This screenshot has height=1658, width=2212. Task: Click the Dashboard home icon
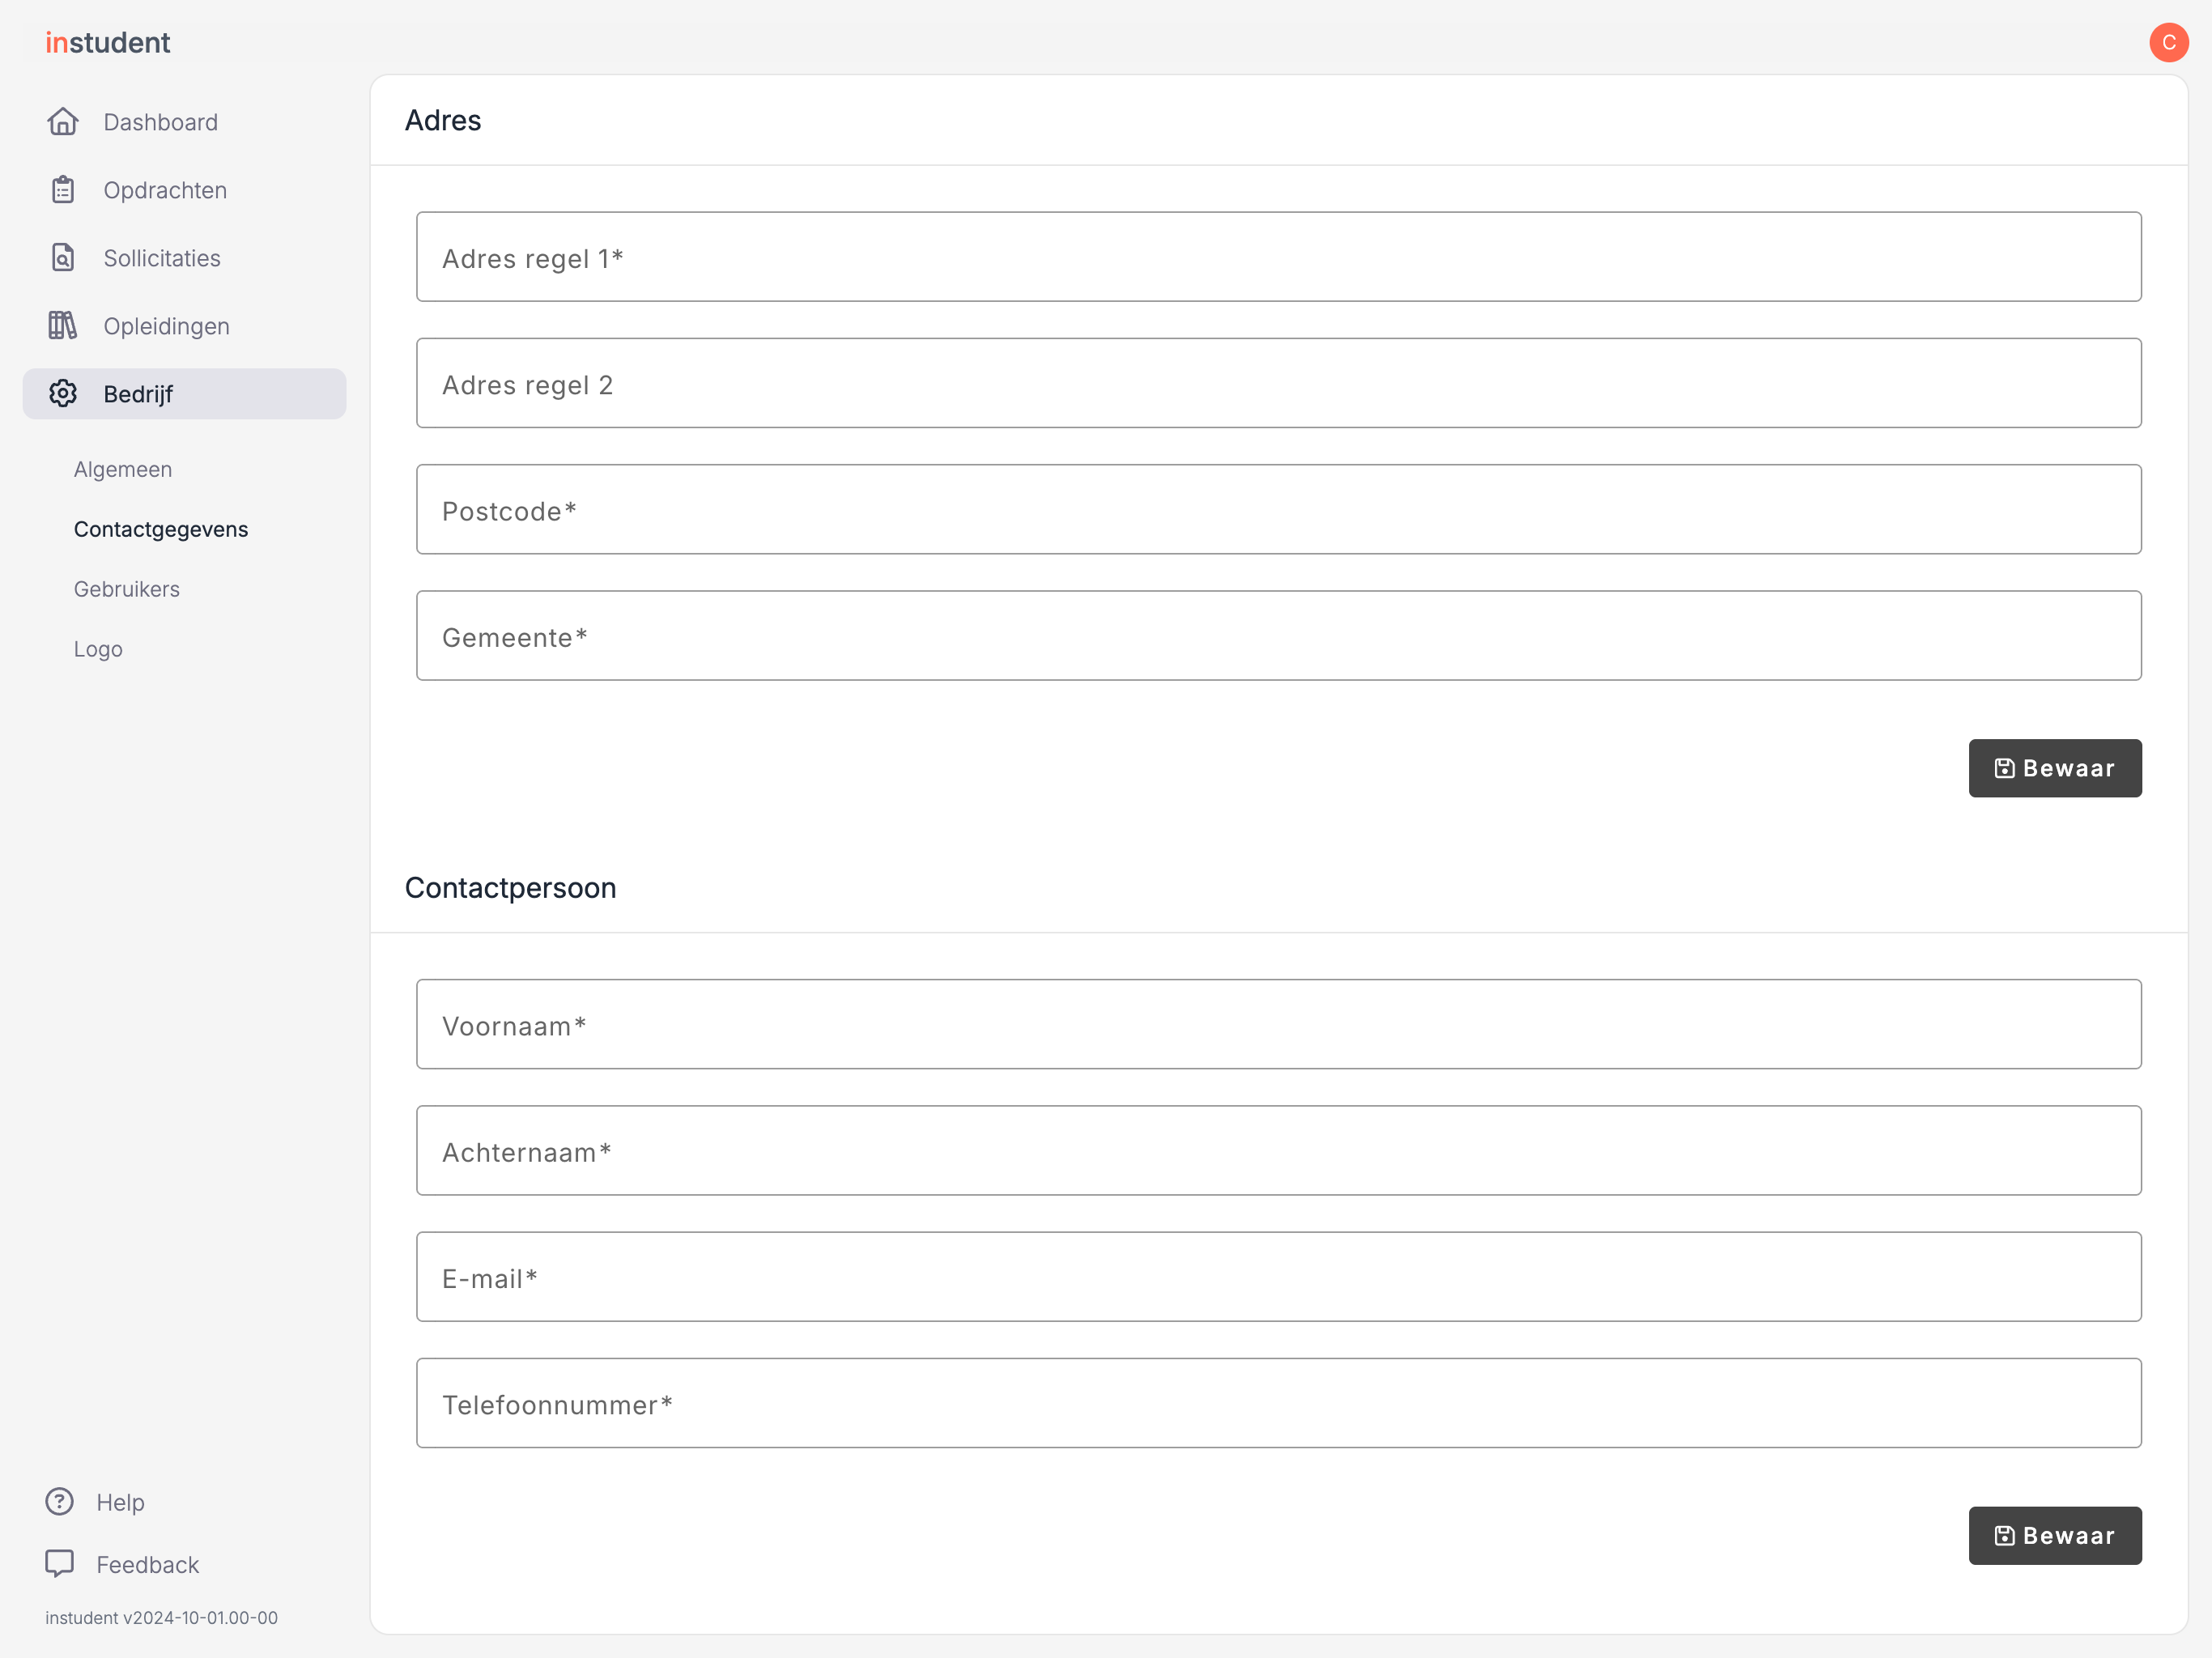(63, 122)
